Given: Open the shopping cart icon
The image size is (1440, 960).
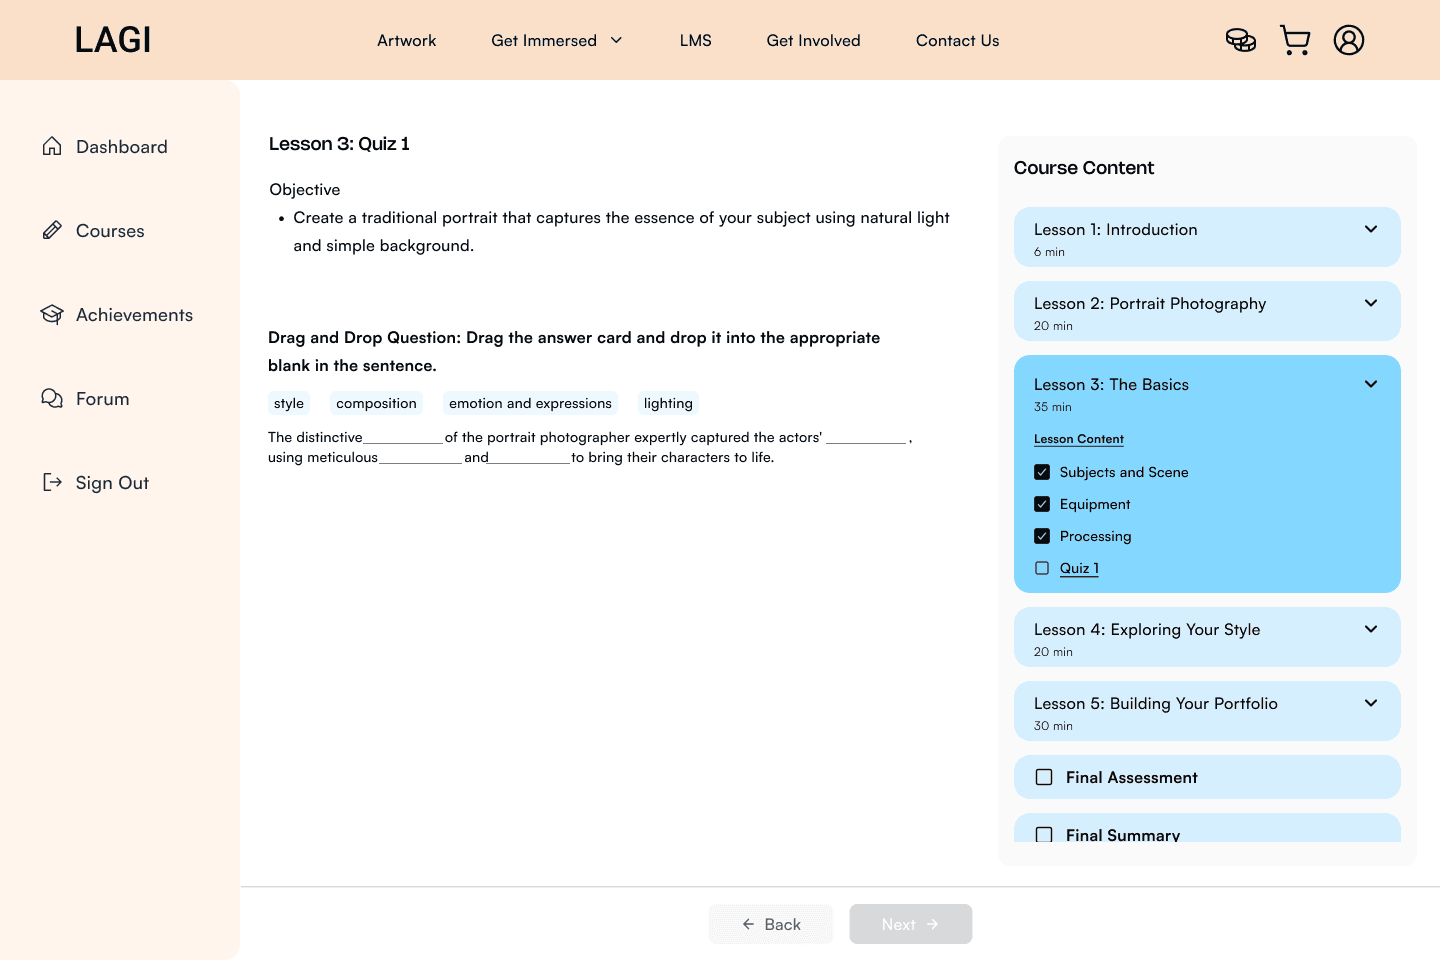Looking at the screenshot, I should pyautogui.click(x=1295, y=40).
